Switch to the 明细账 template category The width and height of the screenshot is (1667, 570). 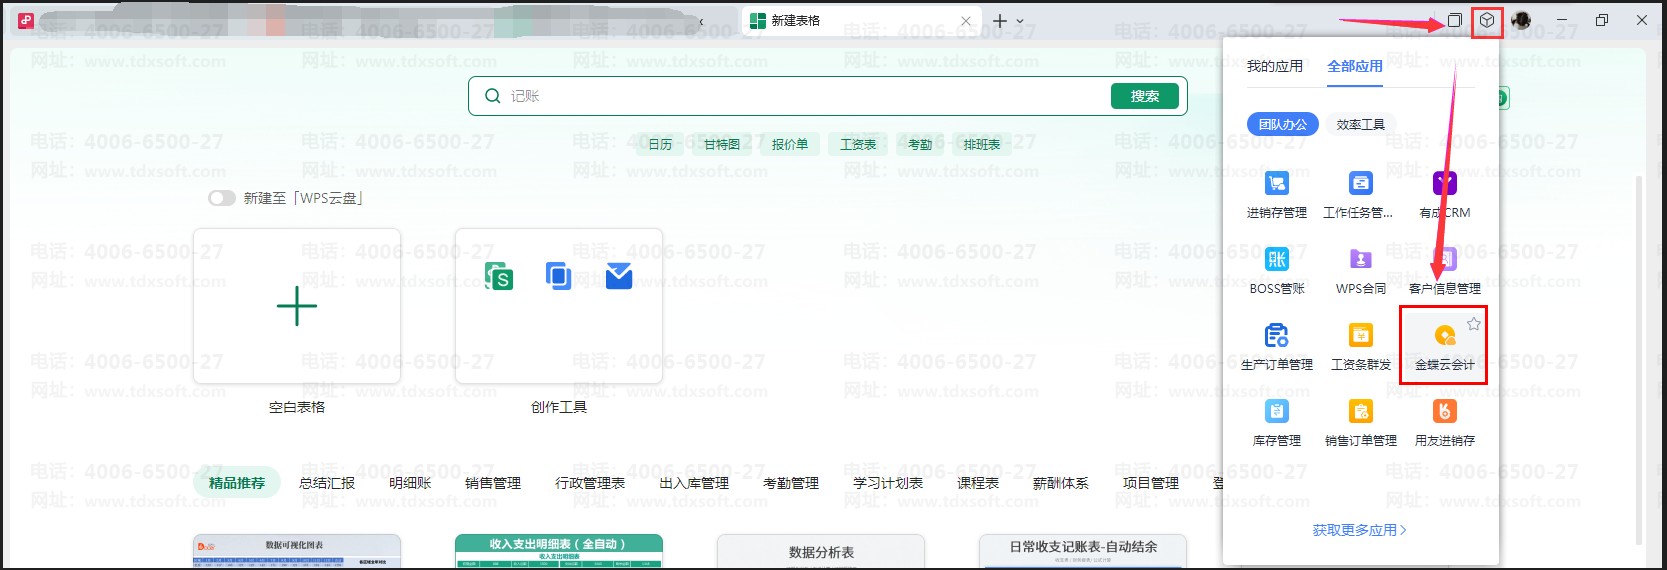[x=410, y=483]
